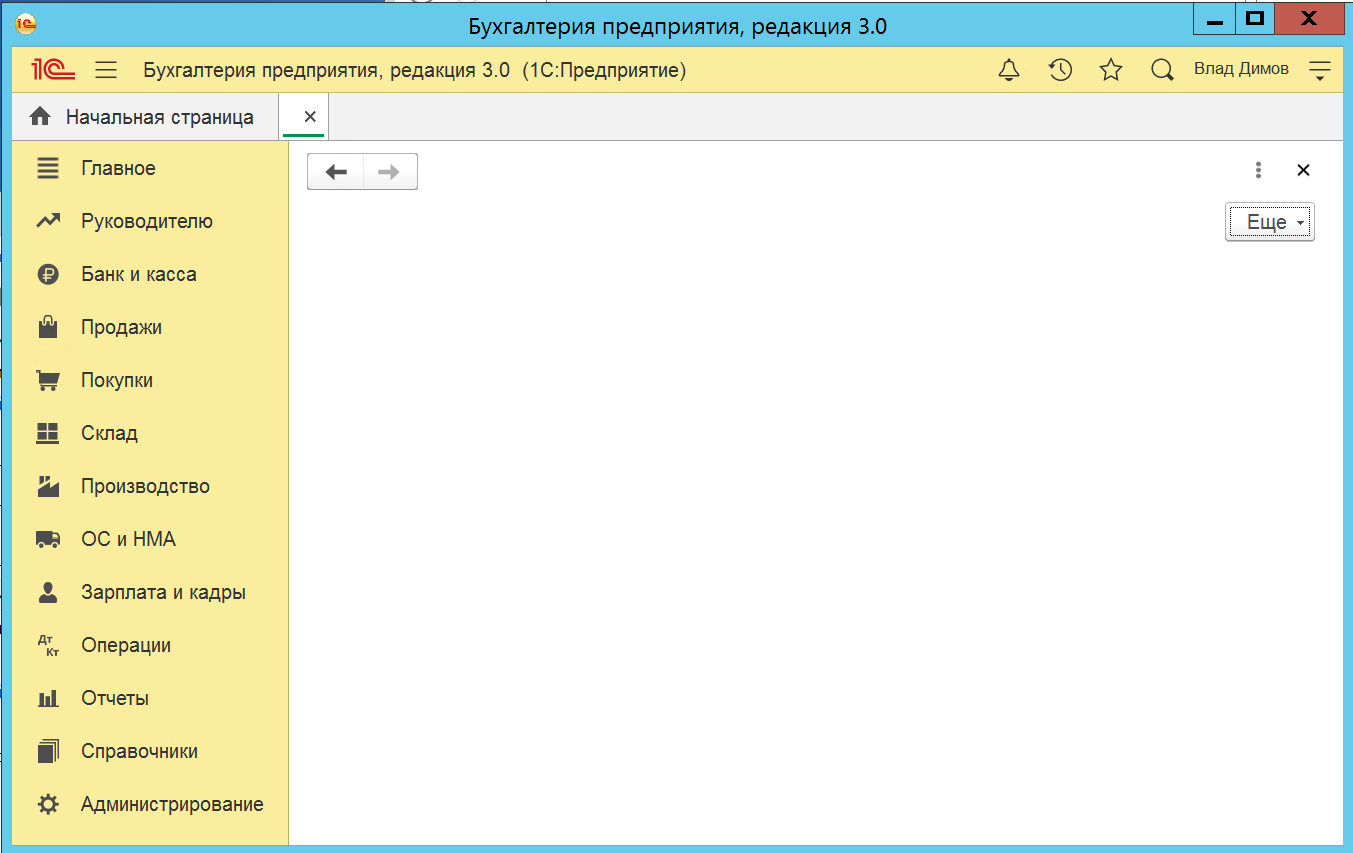Viewport: 1353px width, 853px height.
Task: Click Склад boxes icon
Action: coord(48,433)
